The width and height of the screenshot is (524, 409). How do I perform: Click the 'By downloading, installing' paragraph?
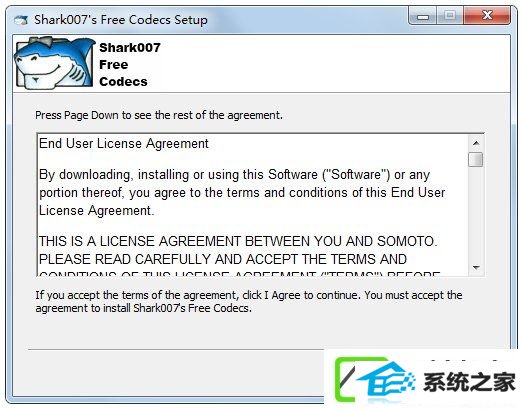click(x=242, y=192)
